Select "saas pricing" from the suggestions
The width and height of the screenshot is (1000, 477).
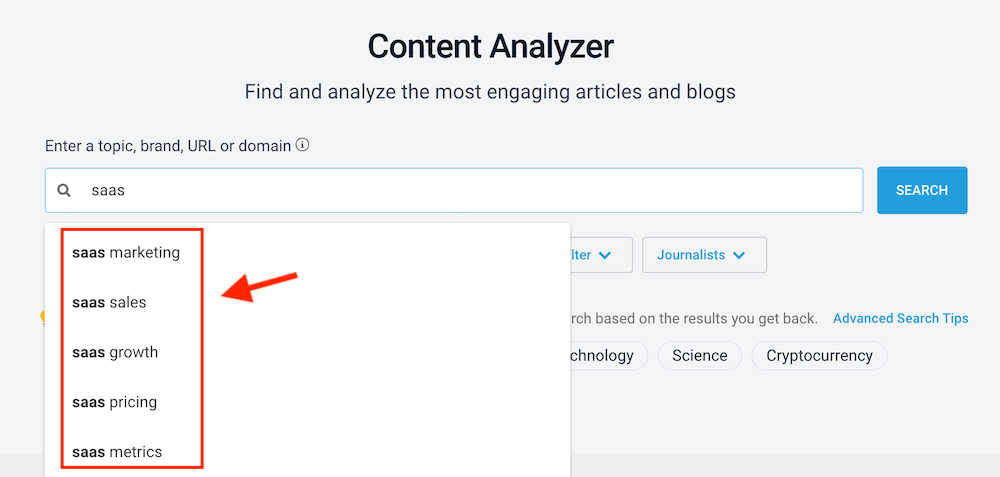[x=115, y=402]
